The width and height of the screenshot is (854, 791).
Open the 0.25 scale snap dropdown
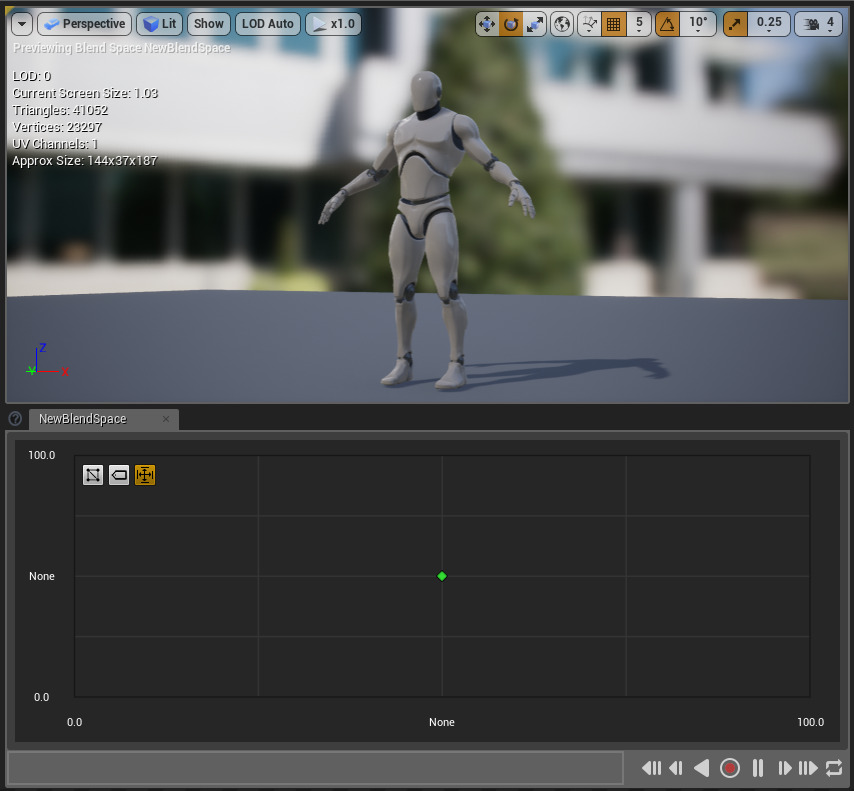769,24
